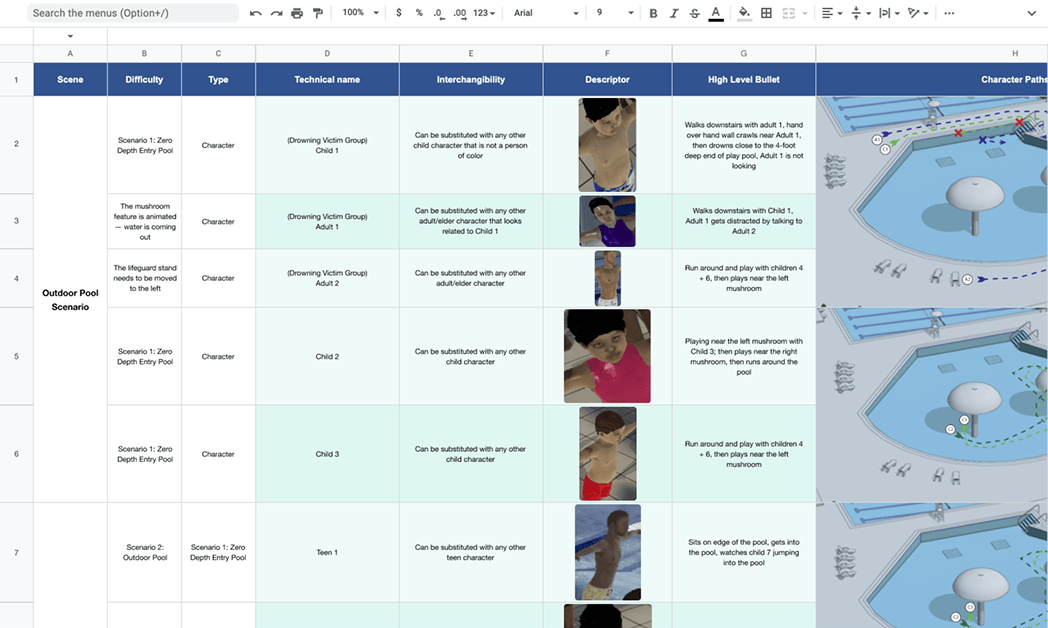Viewport: 1048px width, 628px height.
Task: Select row 7 header
Action: point(17,553)
